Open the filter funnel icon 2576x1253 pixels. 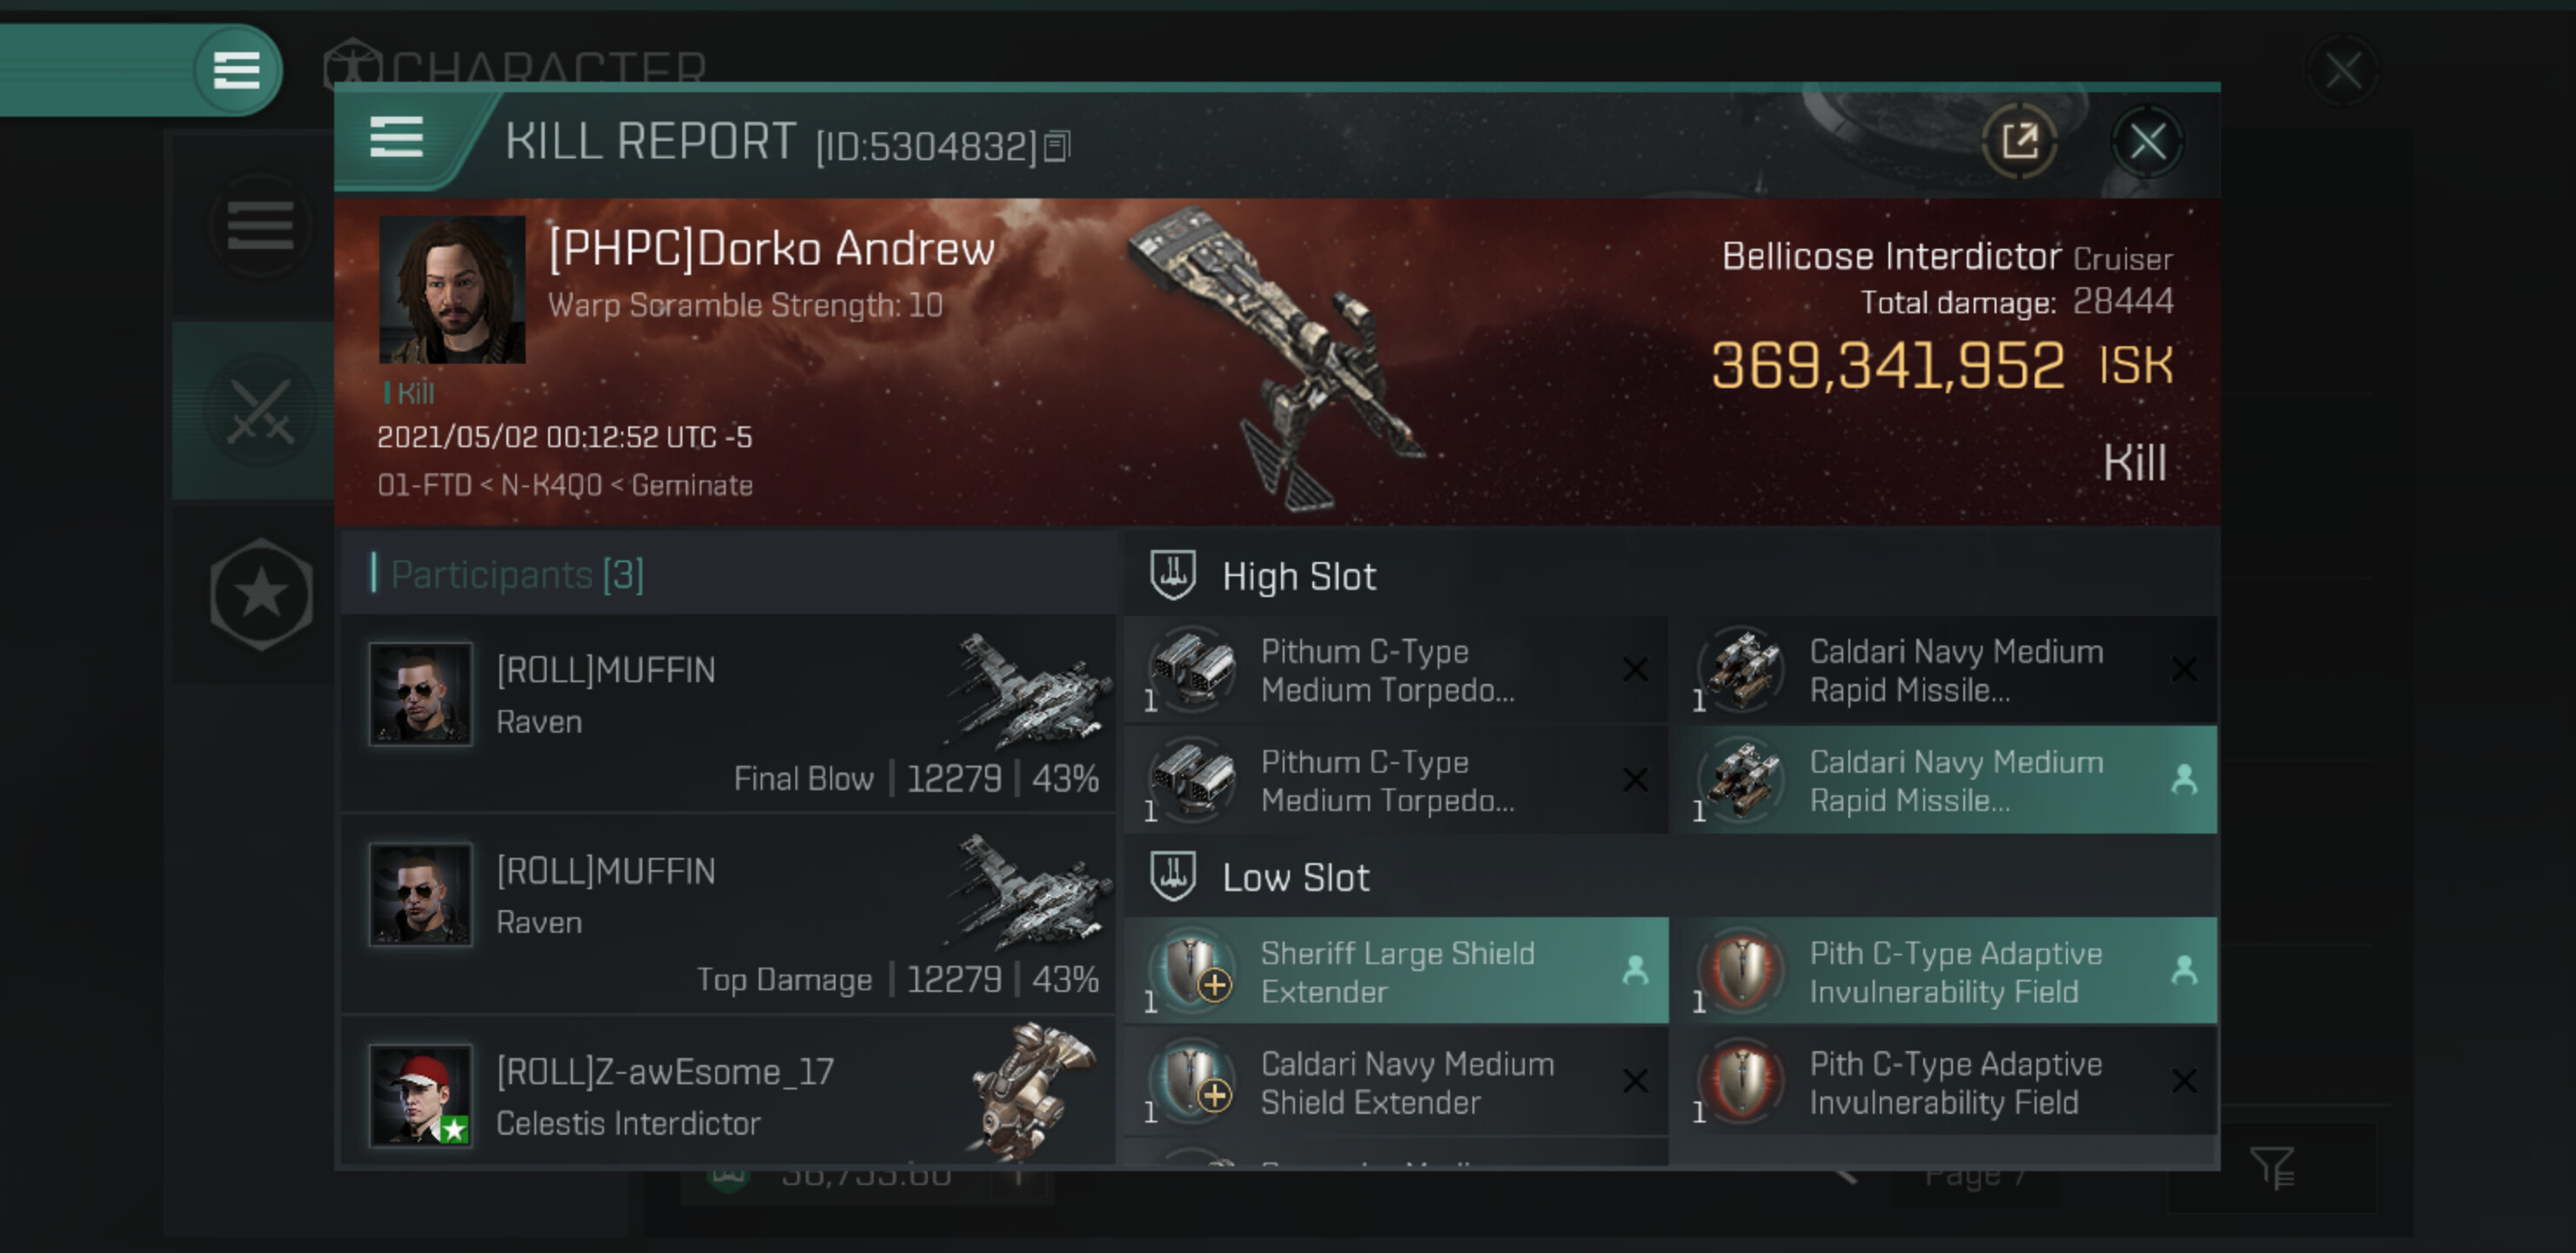2272,1167
